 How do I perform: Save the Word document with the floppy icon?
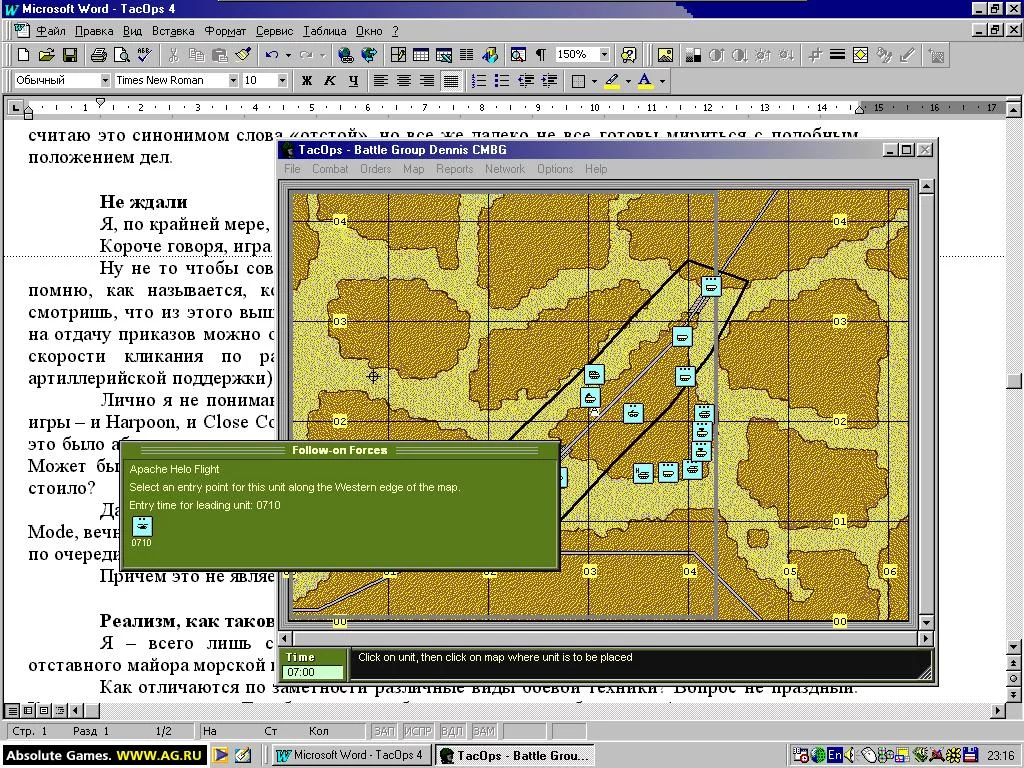[x=69, y=55]
